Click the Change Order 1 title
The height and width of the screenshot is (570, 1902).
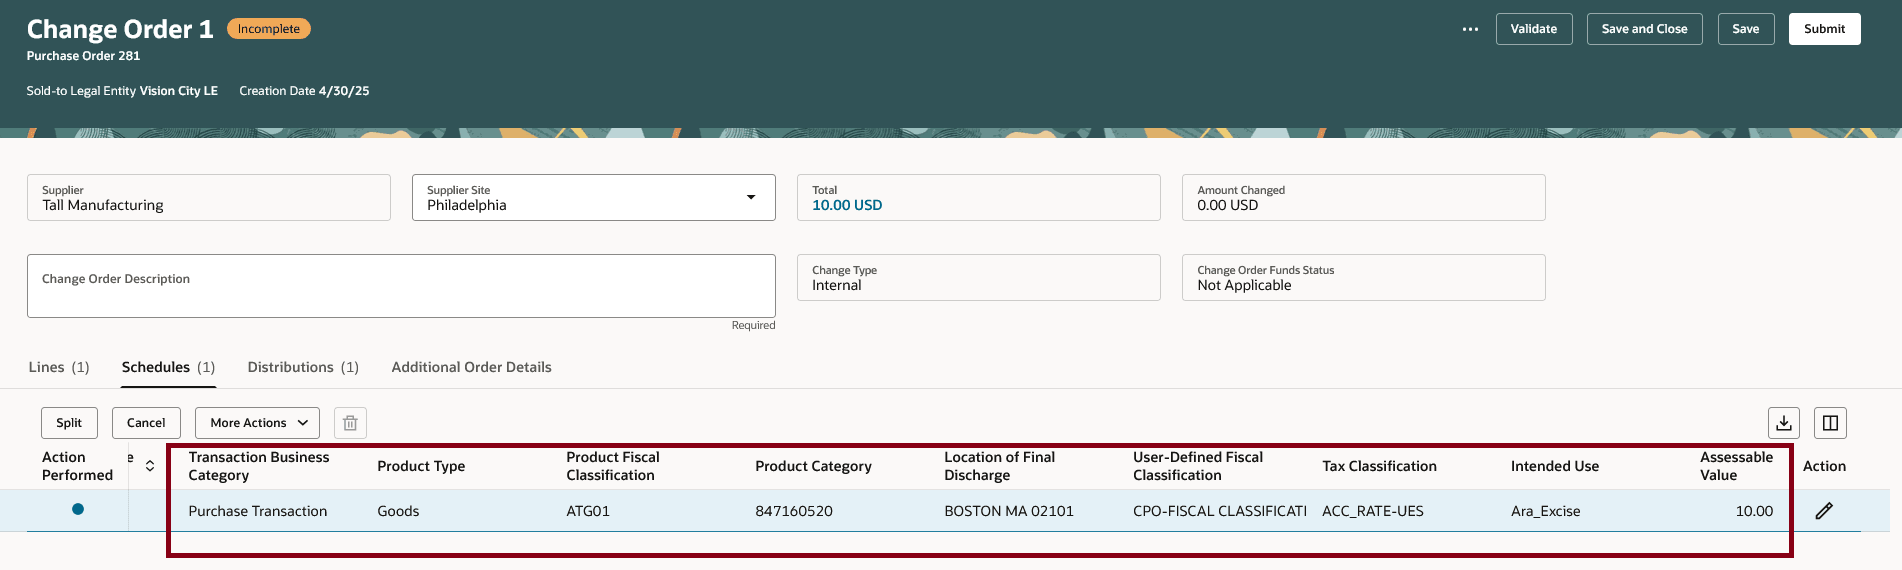pyautogui.click(x=120, y=29)
